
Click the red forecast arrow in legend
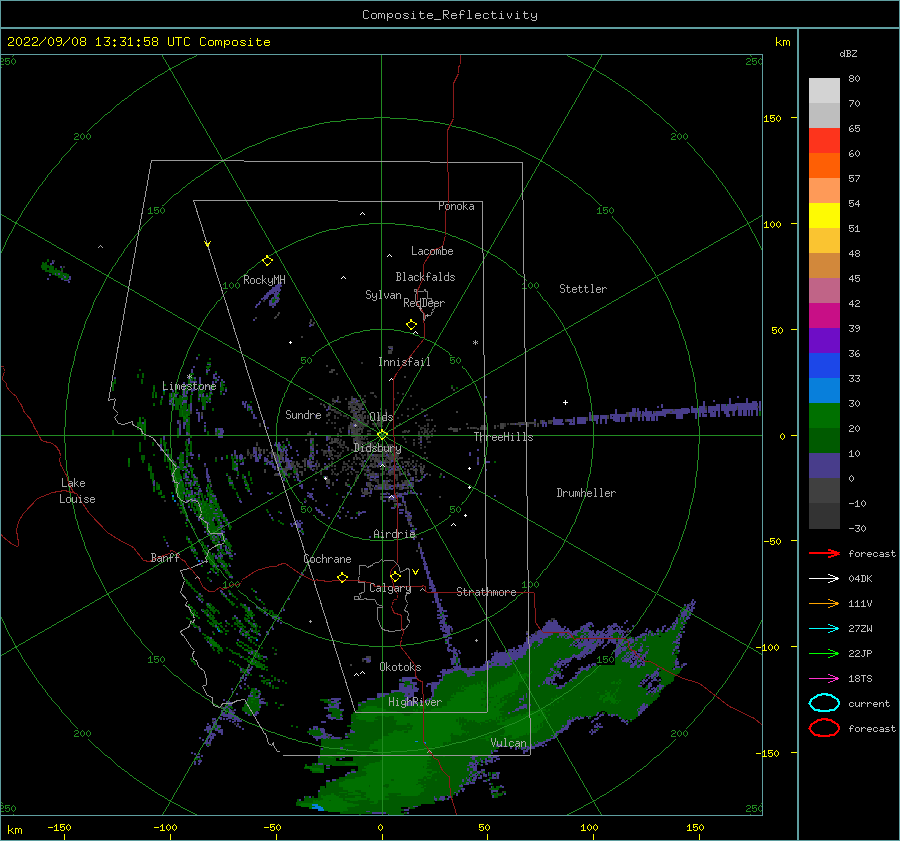[824, 553]
